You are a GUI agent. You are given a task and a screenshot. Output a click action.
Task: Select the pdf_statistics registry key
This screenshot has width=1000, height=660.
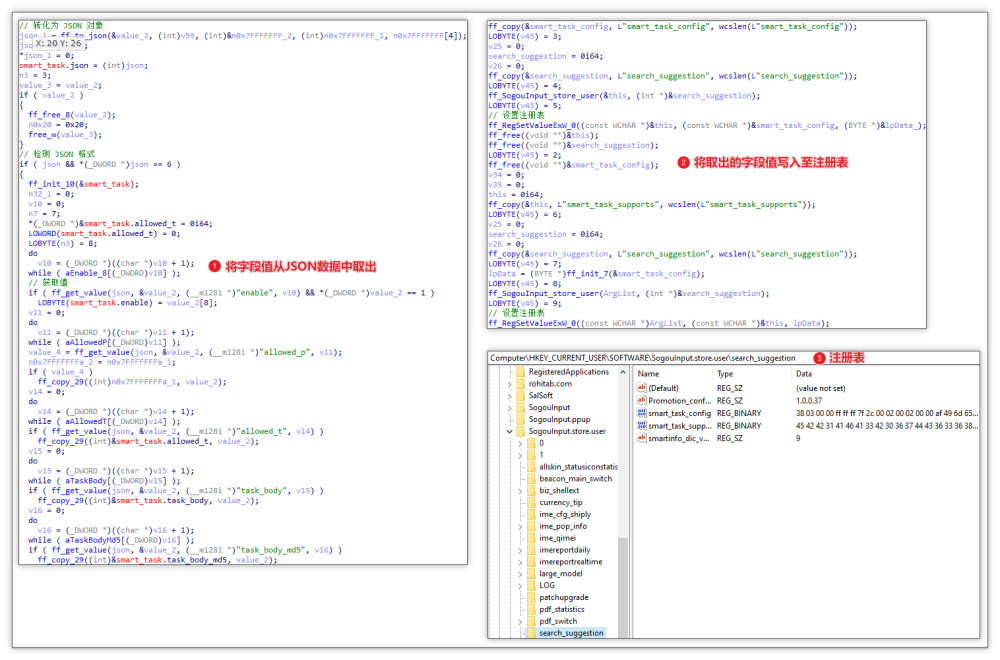(x=562, y=609)
